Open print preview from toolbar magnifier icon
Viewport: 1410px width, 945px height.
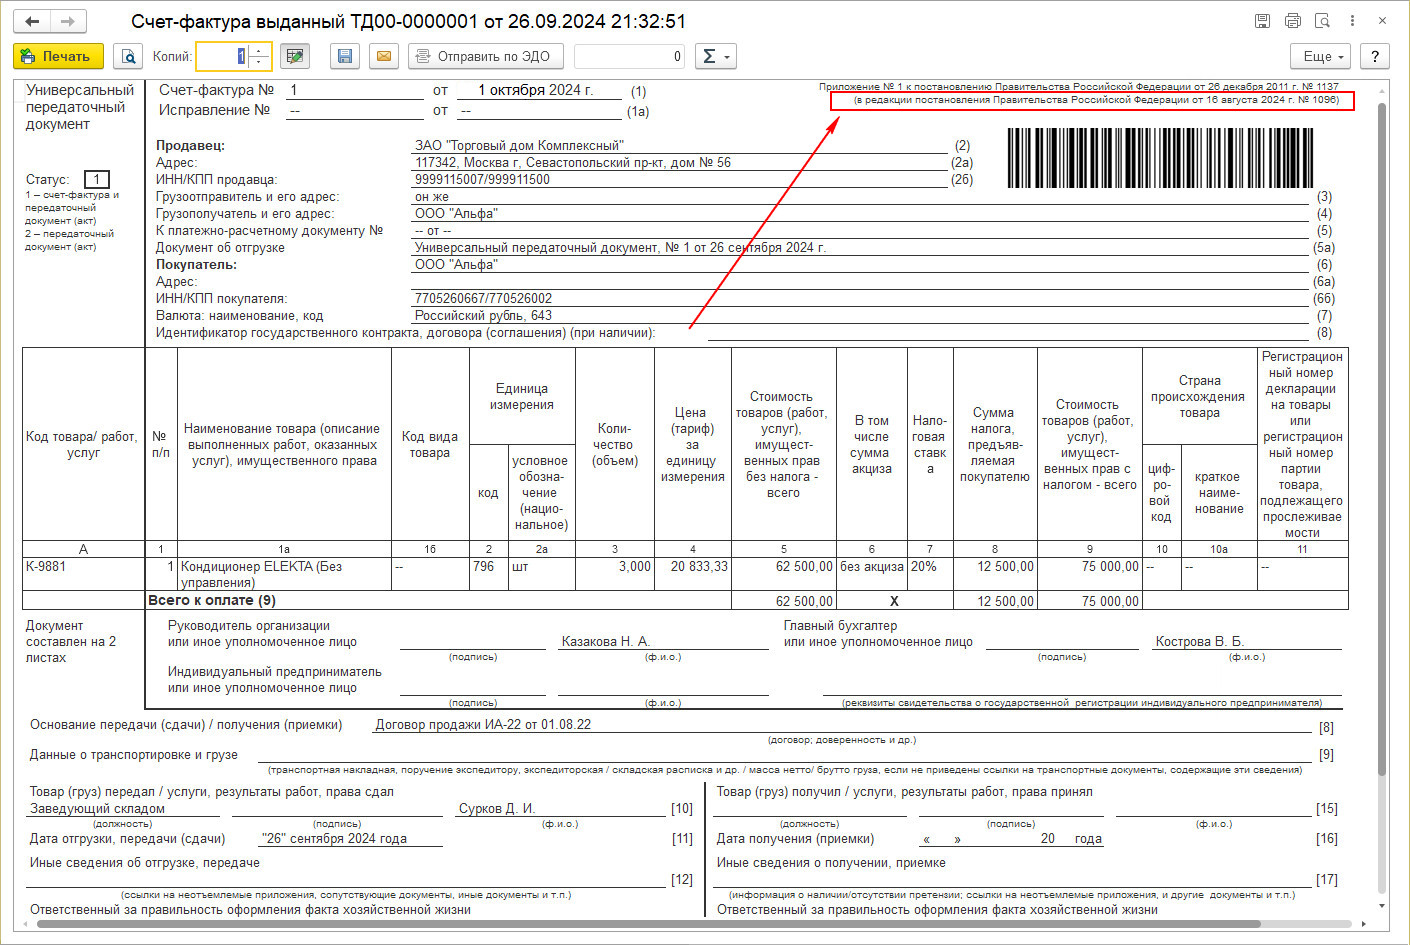pyautogui.click(x=127, y=57)
